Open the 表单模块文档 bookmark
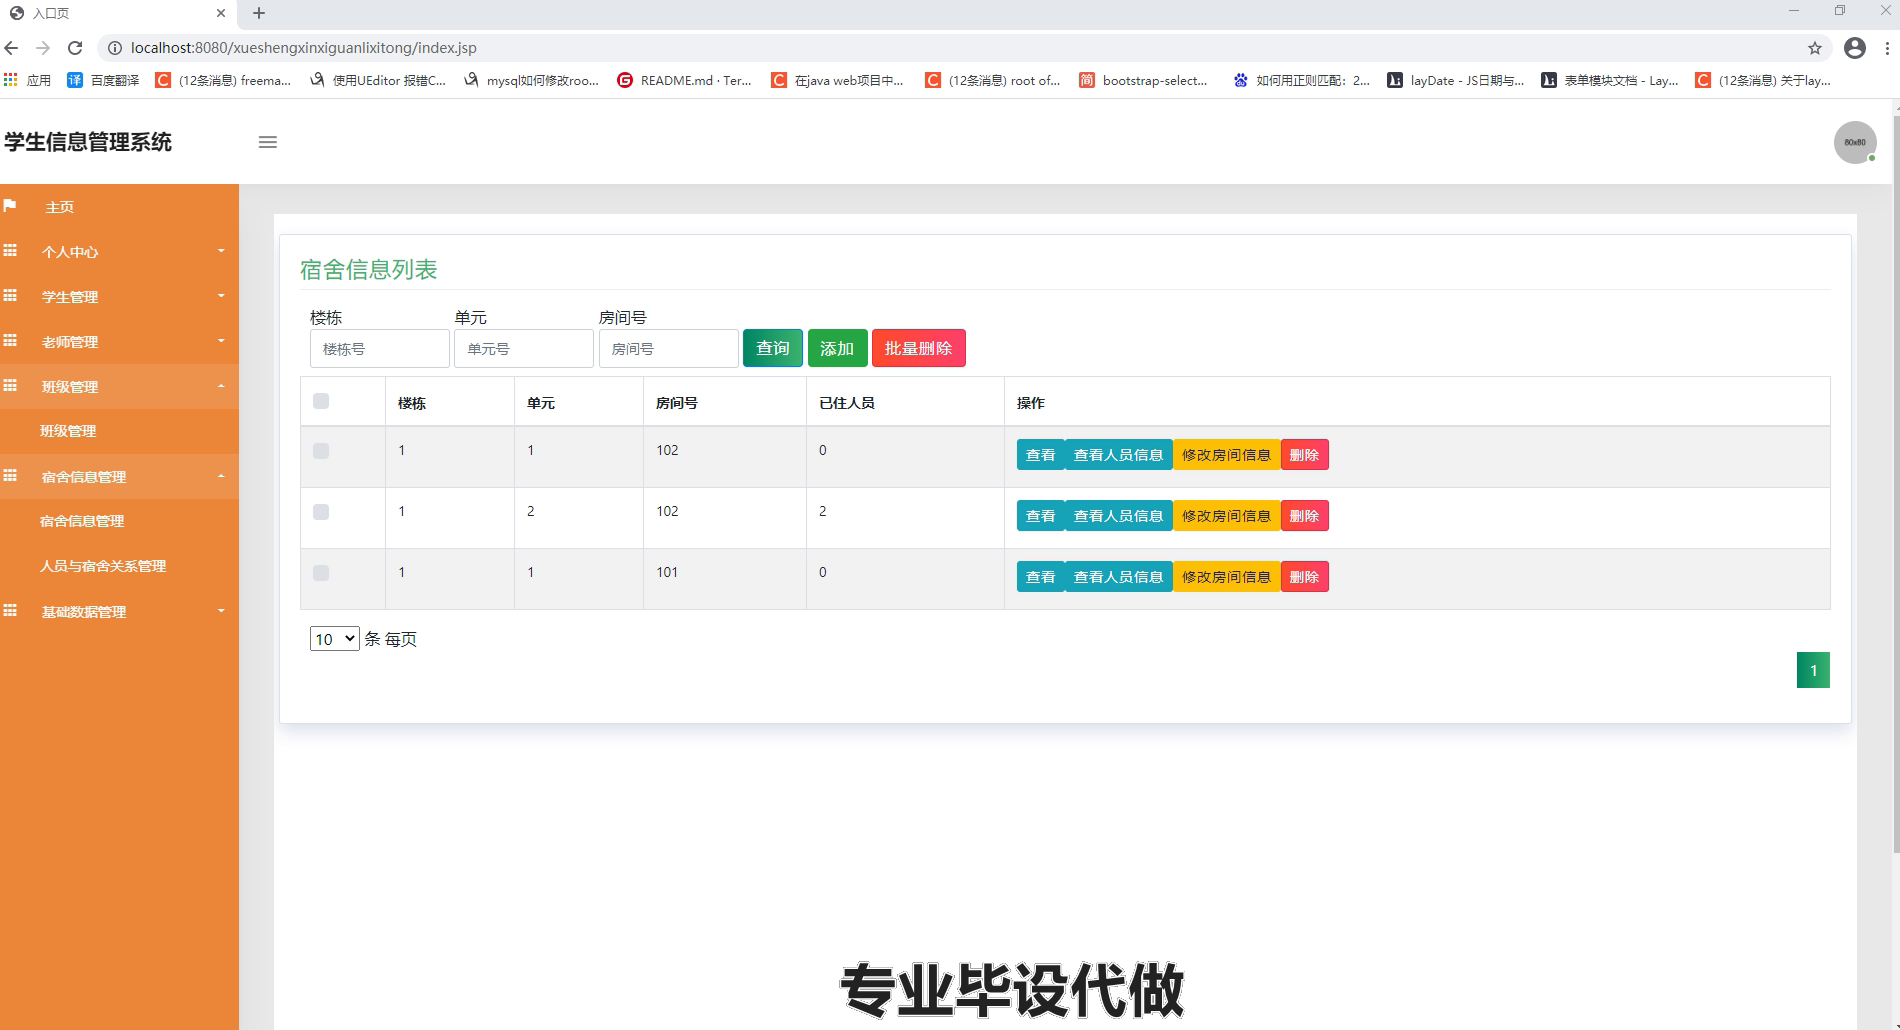 [x=1609, y=80]
